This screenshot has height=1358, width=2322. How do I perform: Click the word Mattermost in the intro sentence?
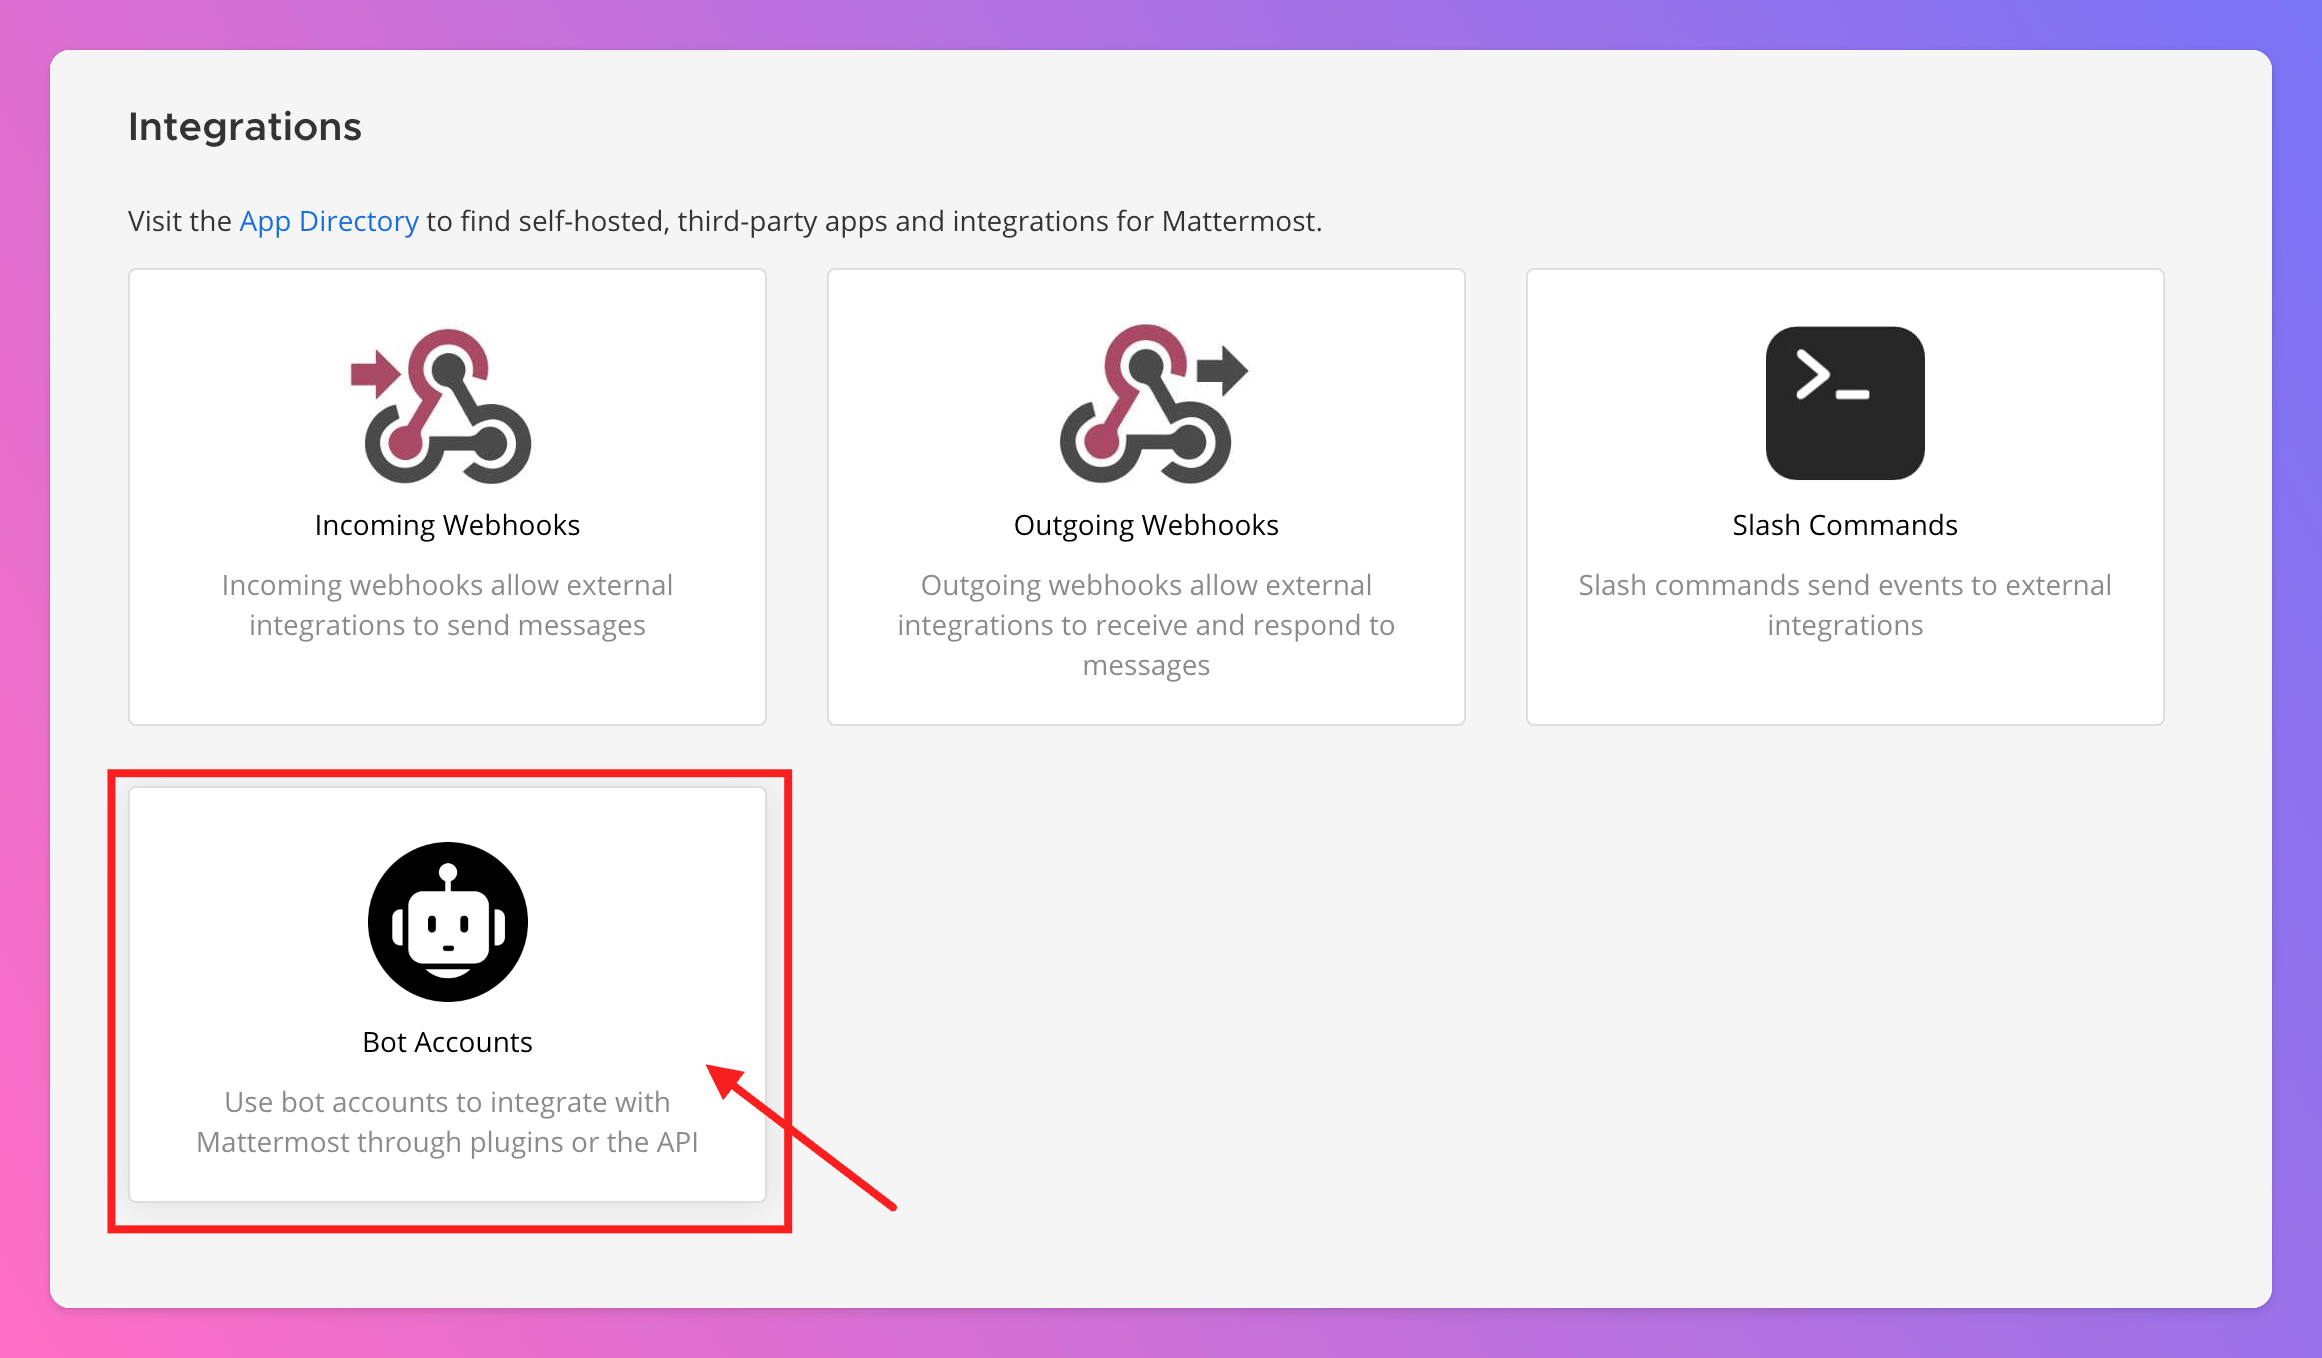point(1238,221)
